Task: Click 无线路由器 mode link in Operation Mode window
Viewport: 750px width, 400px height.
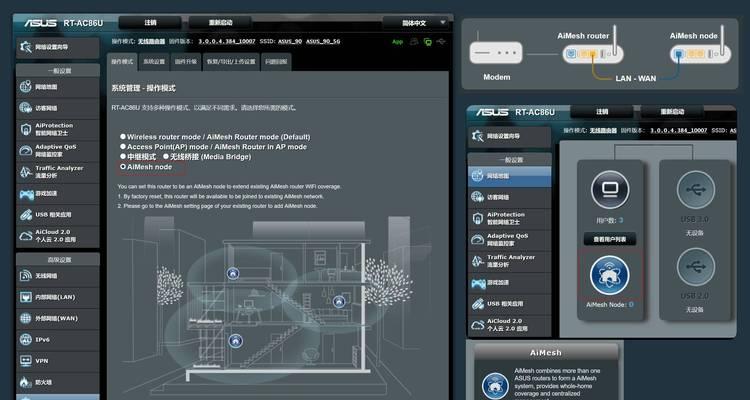Action: (x=151, y=42)
